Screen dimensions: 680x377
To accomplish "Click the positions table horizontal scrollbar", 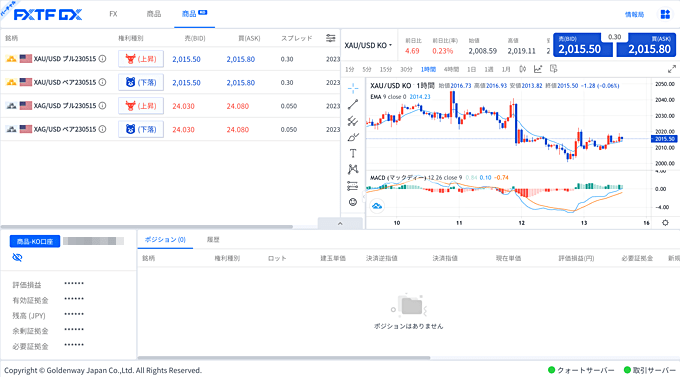I will click(x=284, y=358).
